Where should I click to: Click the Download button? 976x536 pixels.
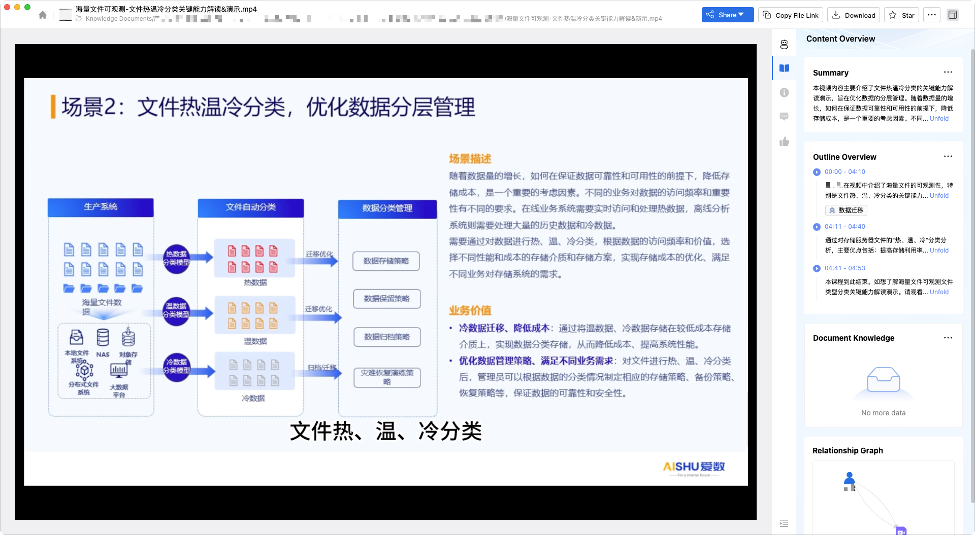853,15
